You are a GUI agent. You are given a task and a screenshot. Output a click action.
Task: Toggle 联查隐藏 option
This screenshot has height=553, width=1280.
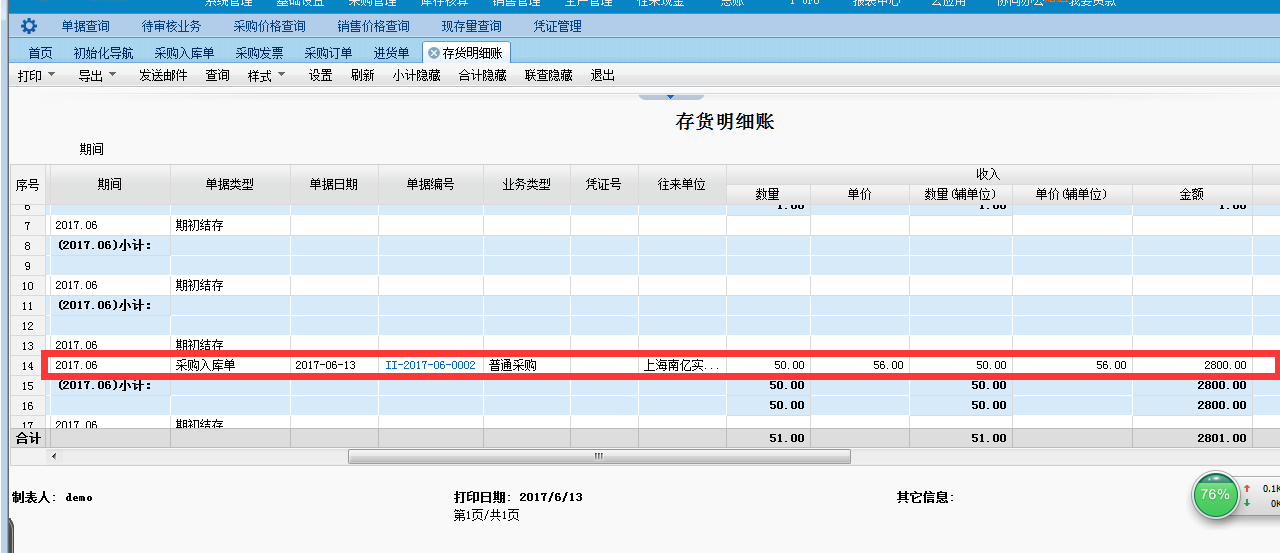click(549, 76)
